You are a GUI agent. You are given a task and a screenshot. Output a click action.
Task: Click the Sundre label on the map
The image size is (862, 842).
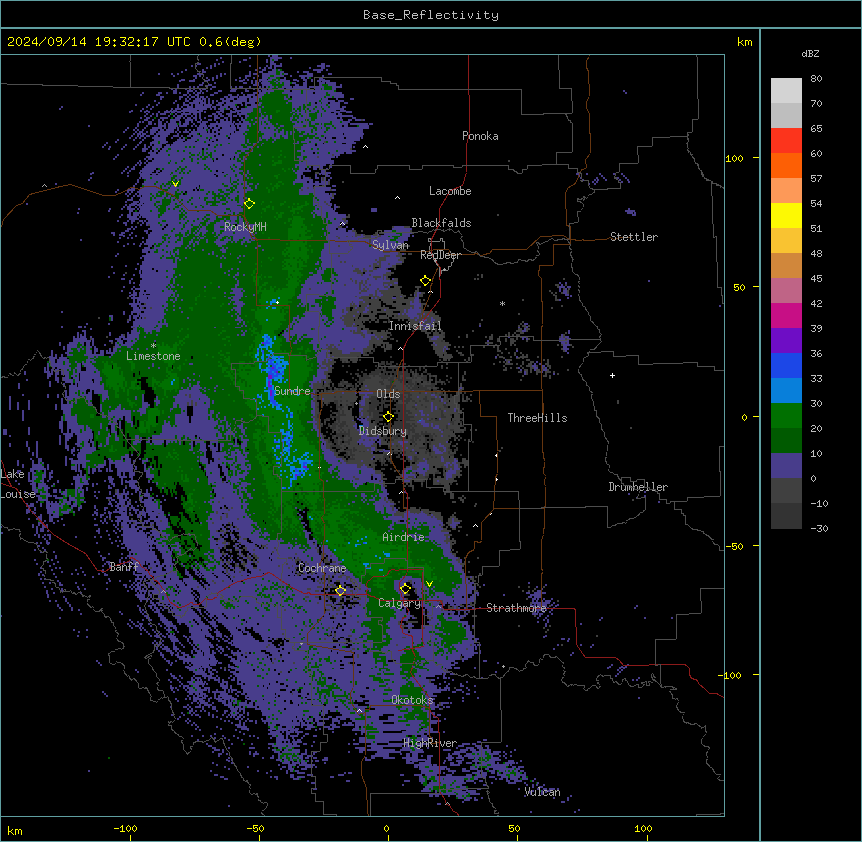pos(292,391)
